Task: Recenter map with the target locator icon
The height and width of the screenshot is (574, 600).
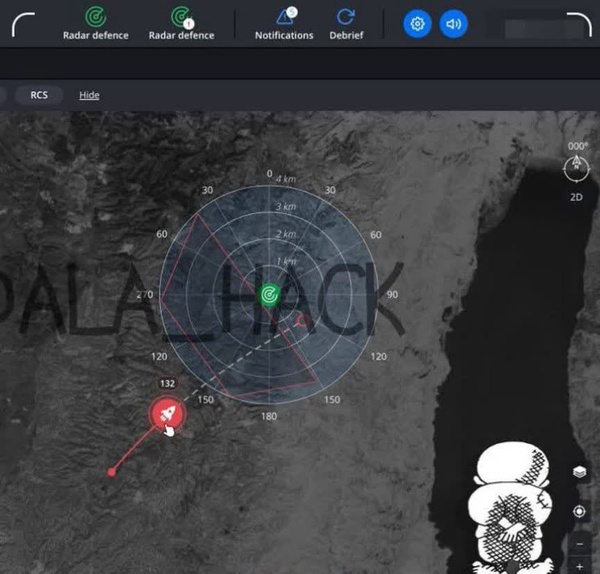Action: coord(579,511)
